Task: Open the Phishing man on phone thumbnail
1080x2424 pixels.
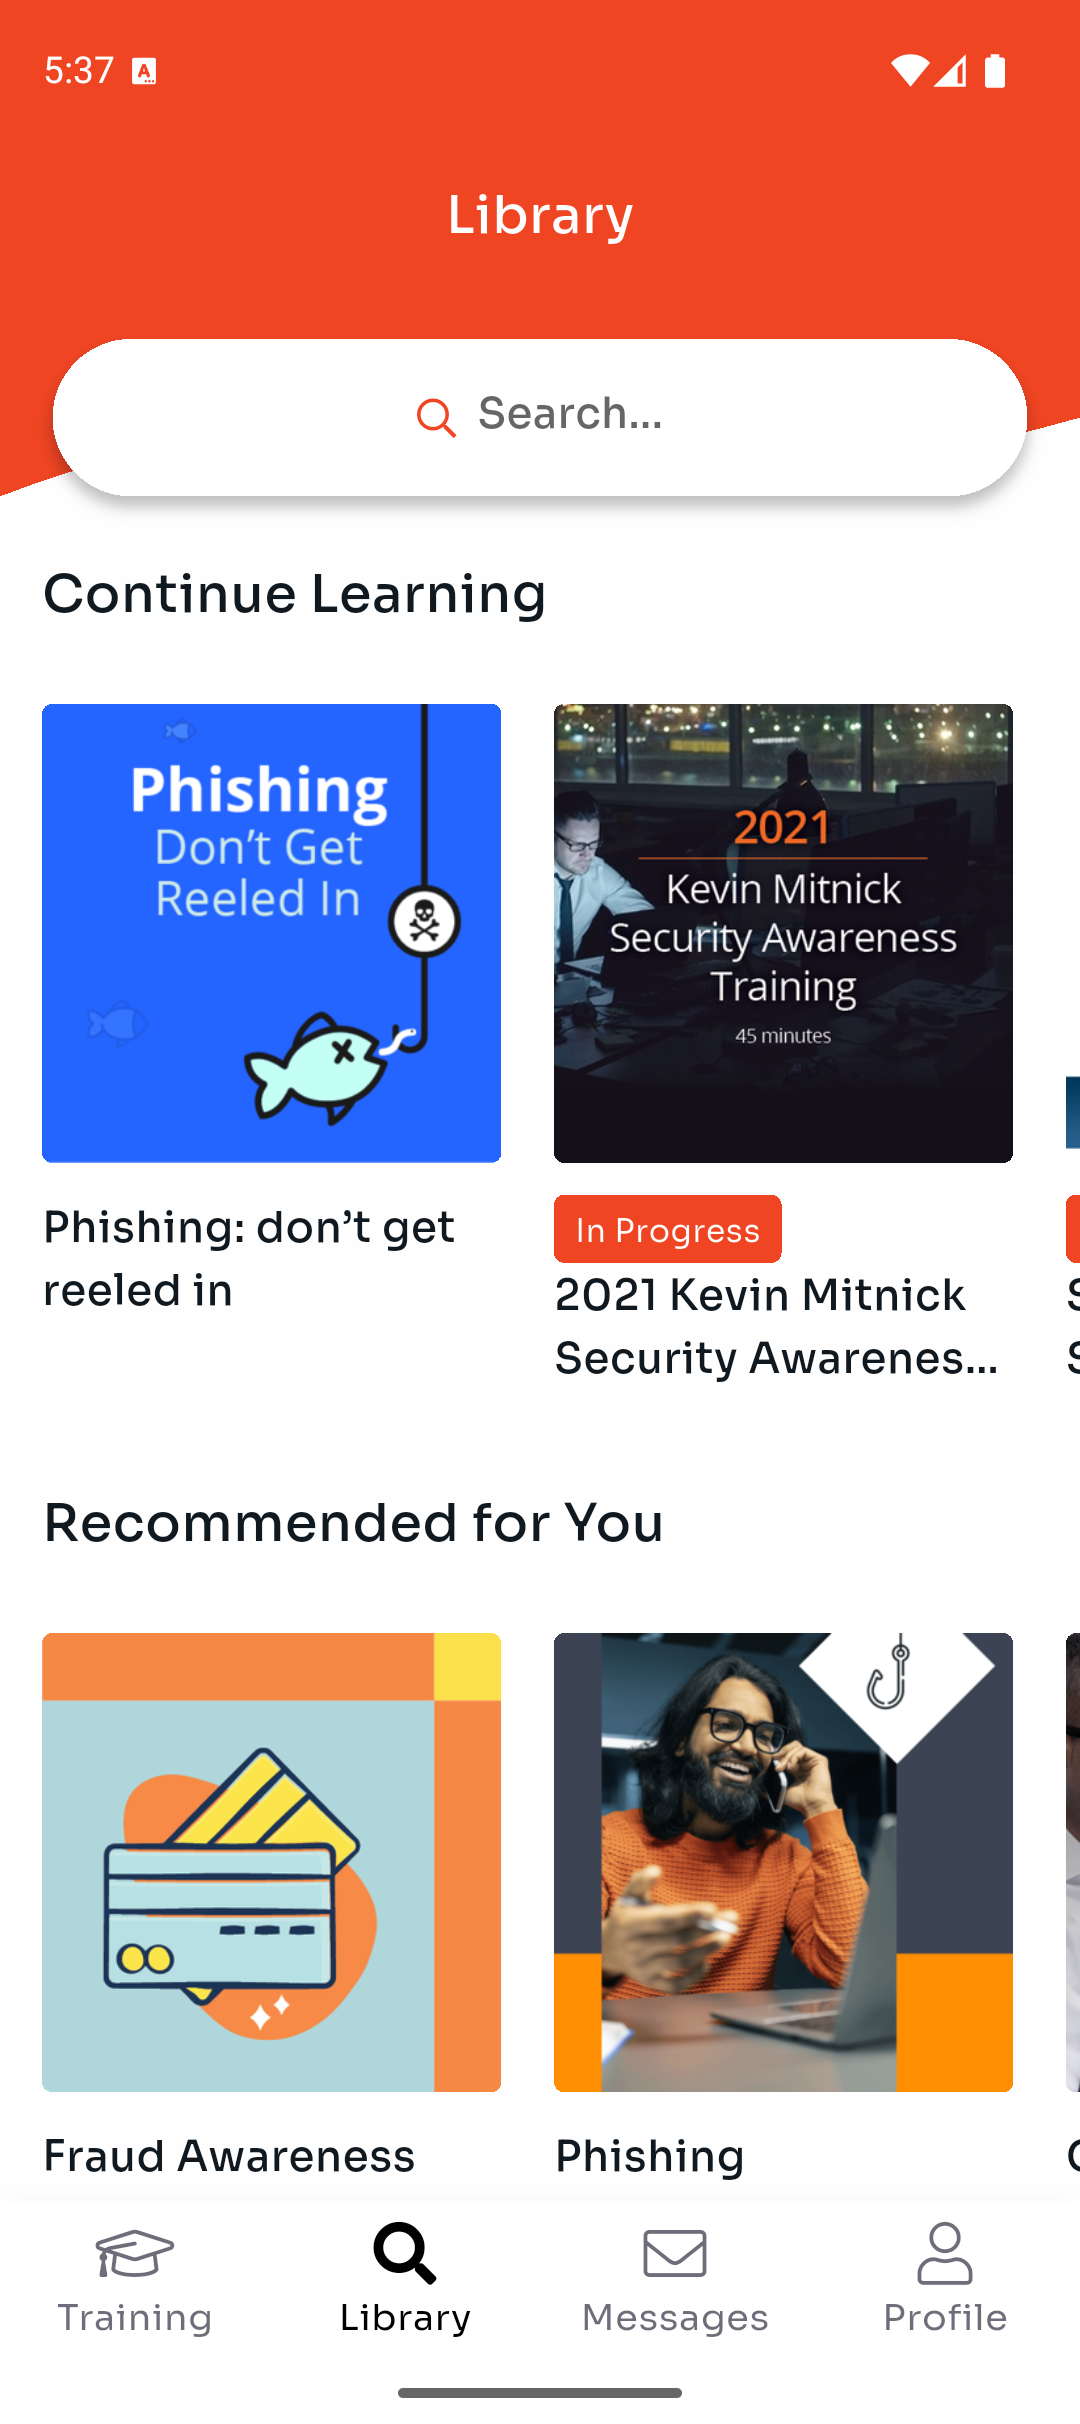Action: tap(783, 1862)
